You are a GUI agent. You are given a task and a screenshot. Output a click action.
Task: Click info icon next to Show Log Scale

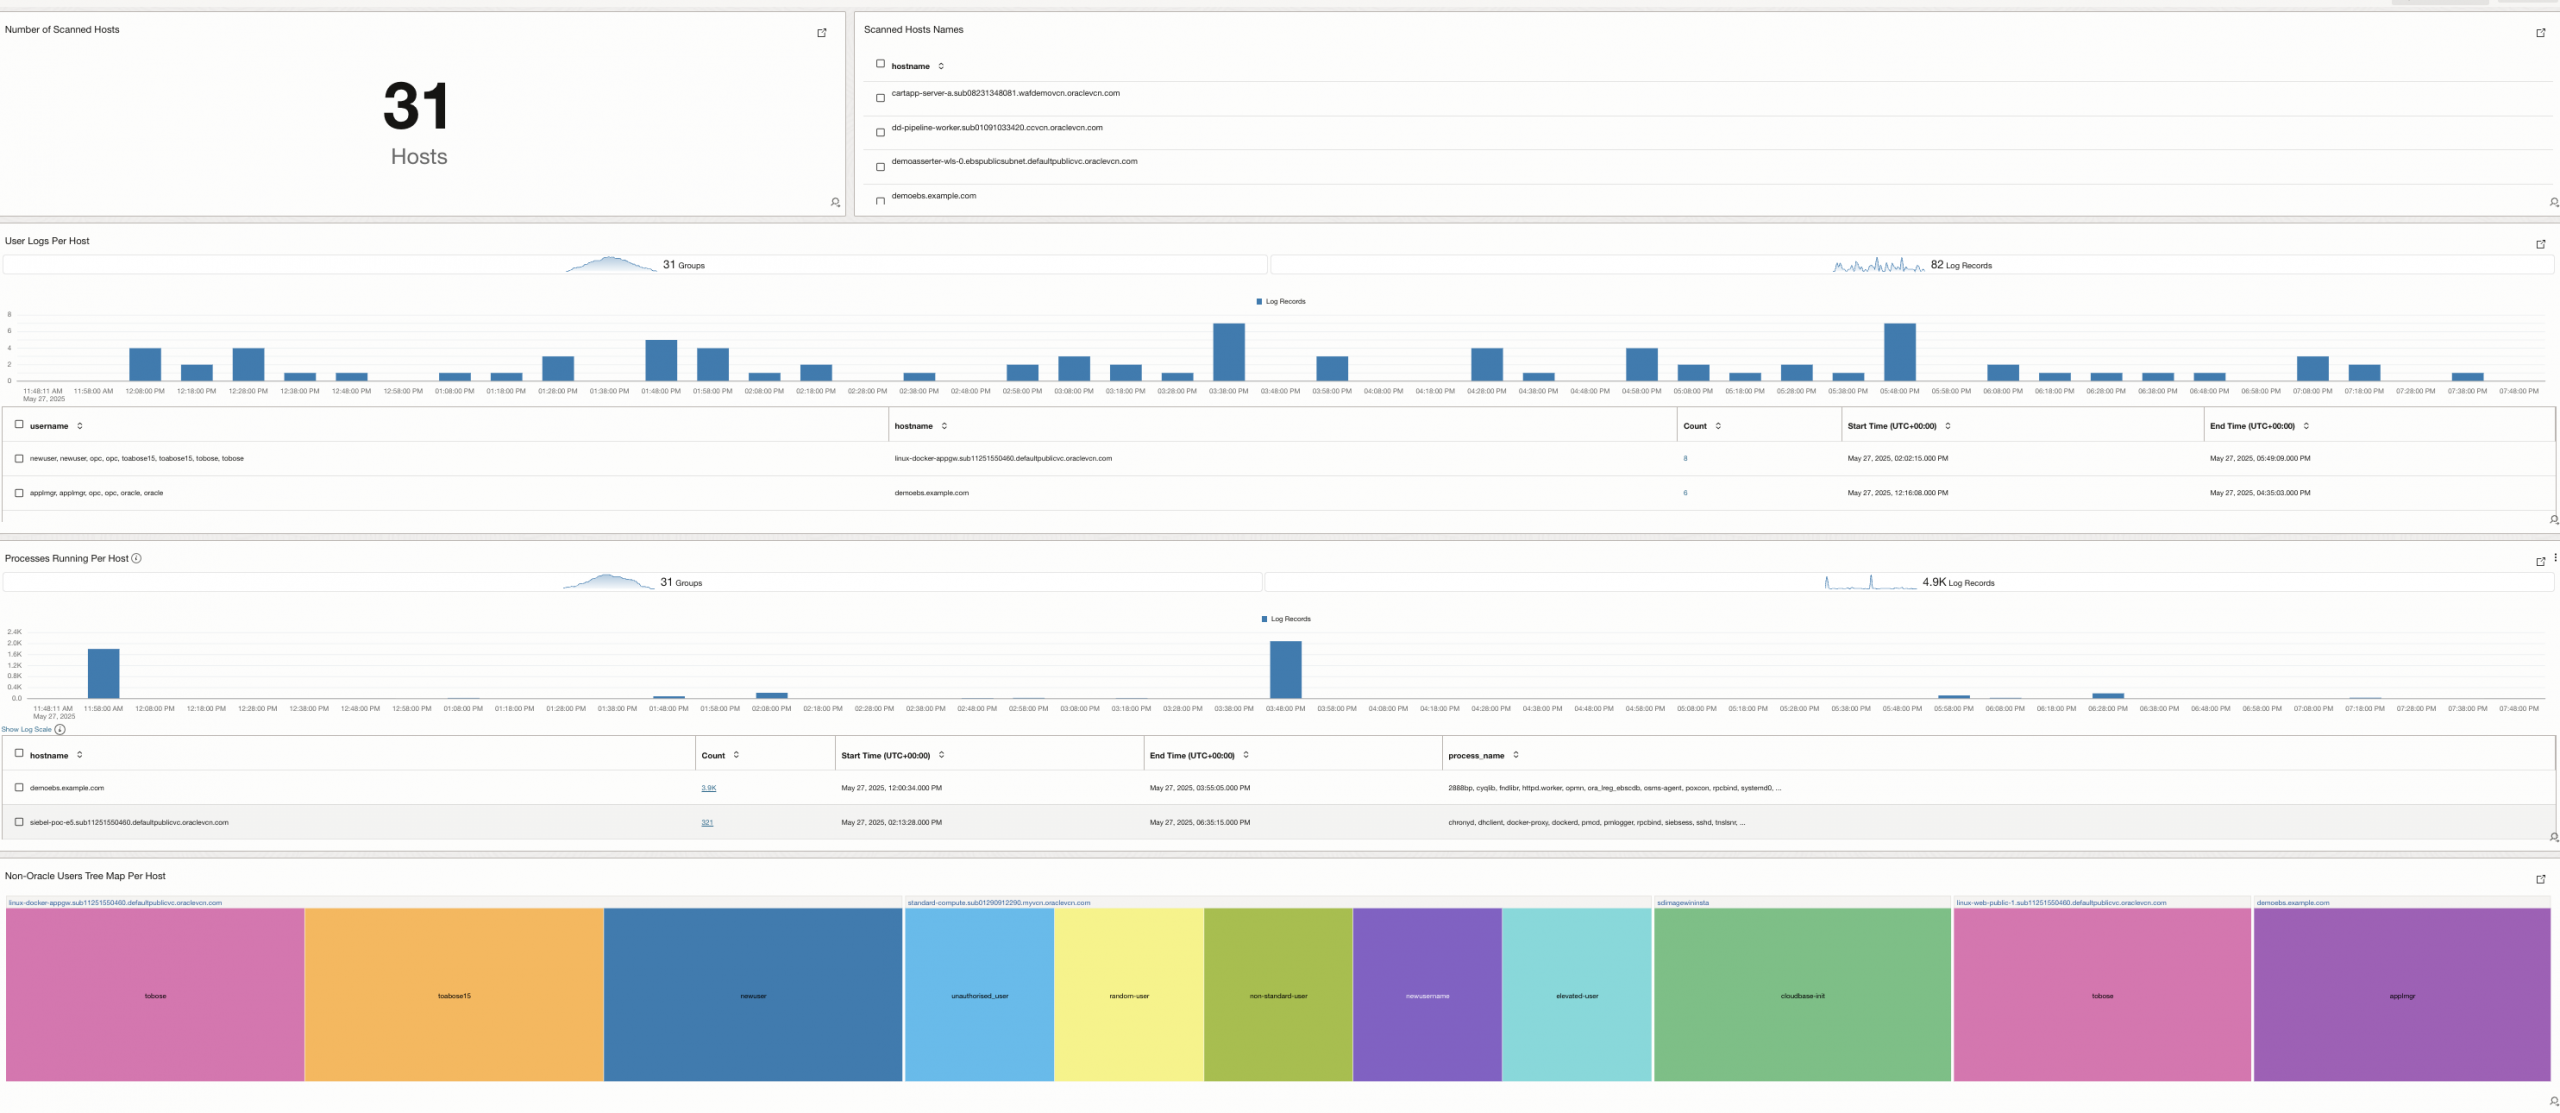[60, 729]
